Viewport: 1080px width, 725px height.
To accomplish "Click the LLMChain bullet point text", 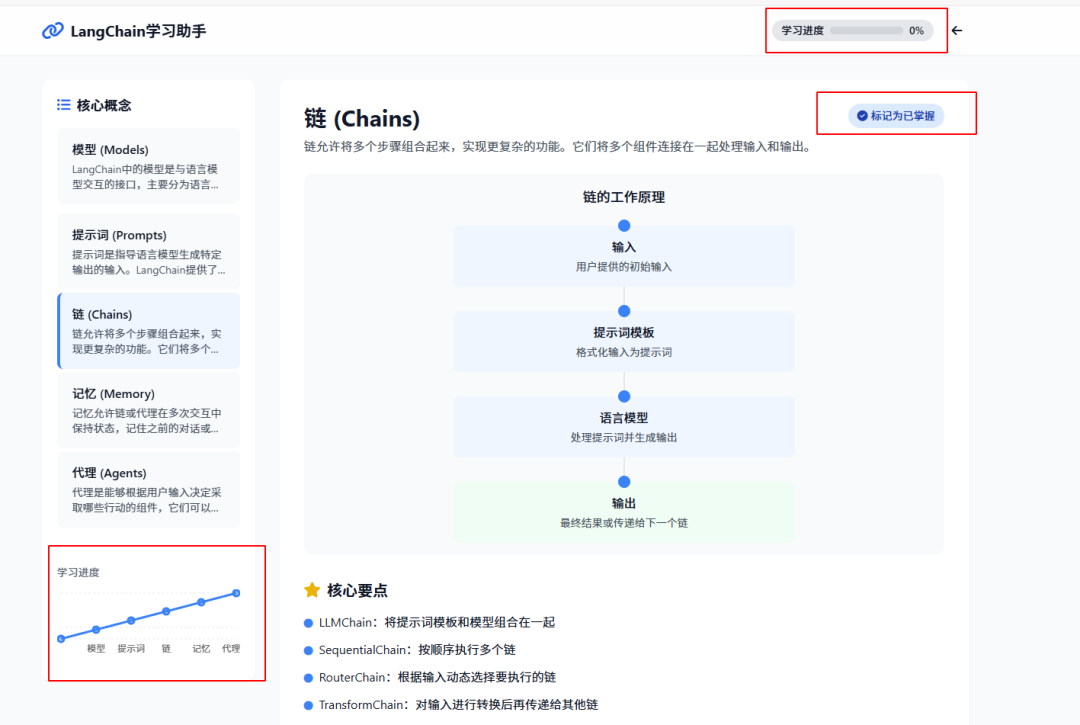I will pos(437,622).
